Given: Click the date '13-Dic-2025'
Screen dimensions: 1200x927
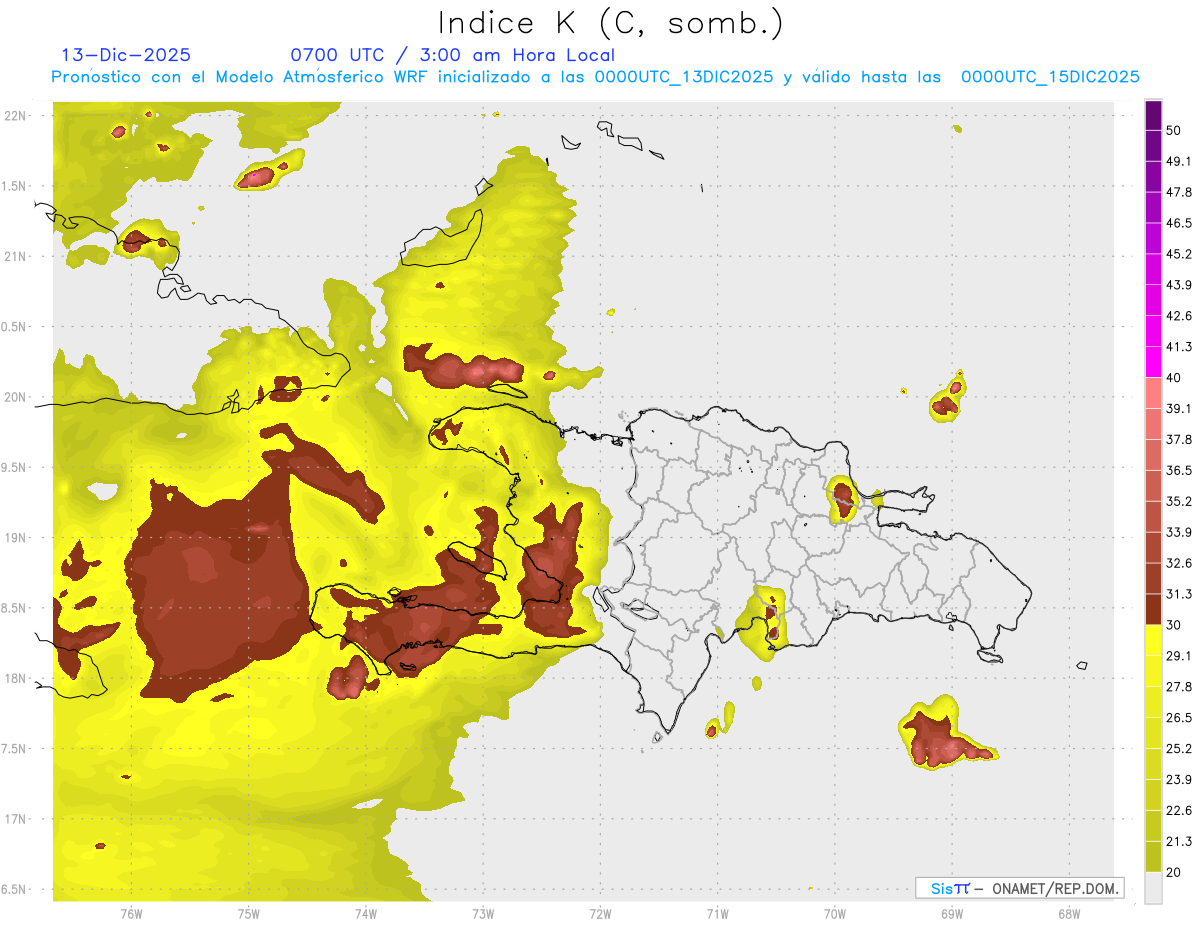Looking at the screenshot, I should (126, 55).
